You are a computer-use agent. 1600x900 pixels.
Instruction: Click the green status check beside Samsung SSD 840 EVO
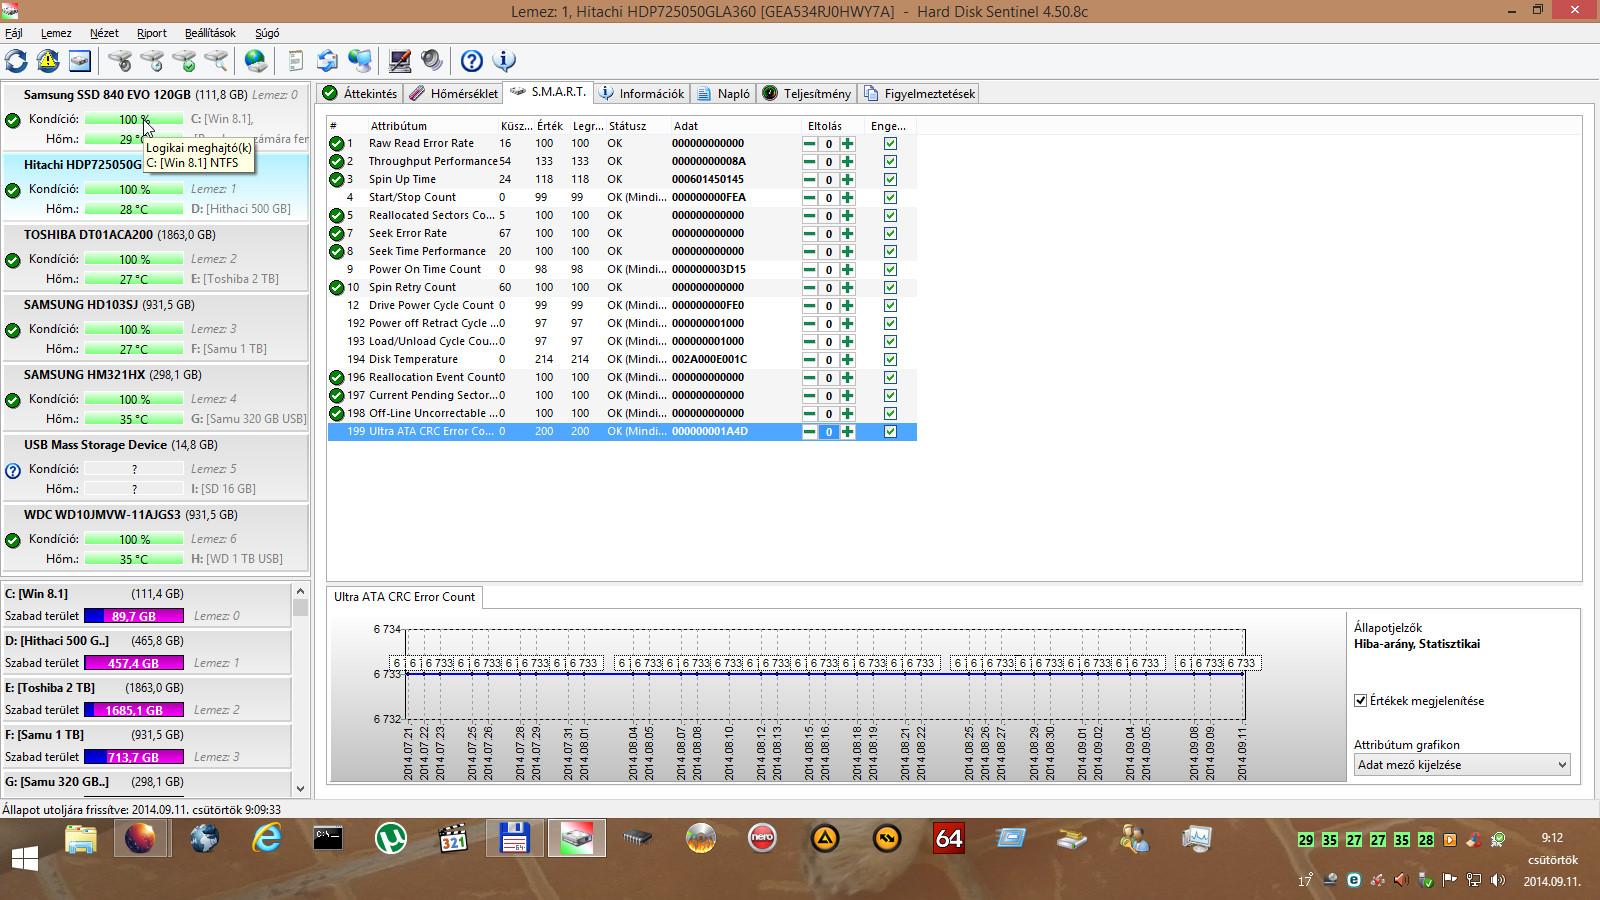click(13, 120)
